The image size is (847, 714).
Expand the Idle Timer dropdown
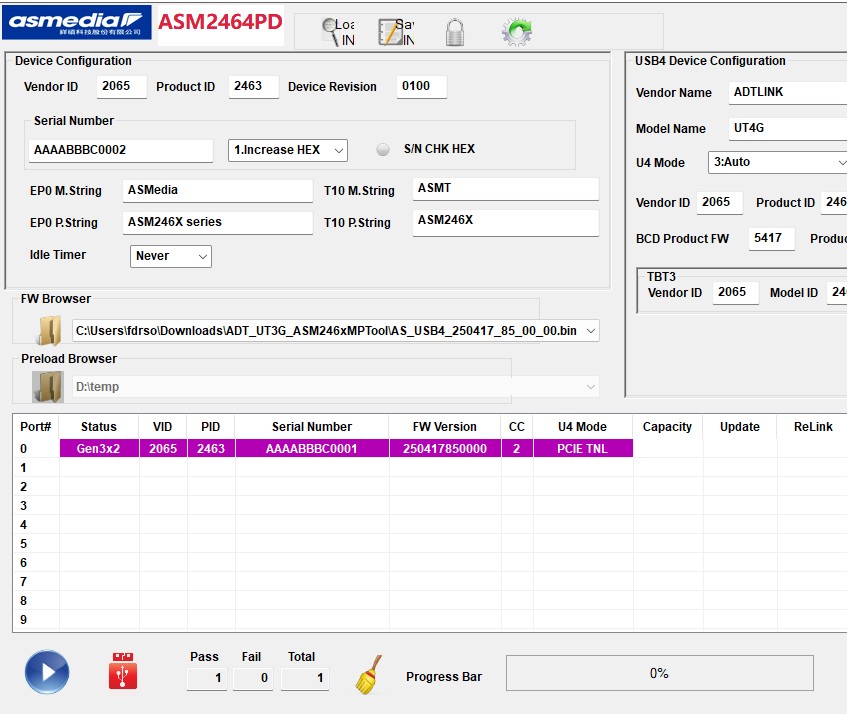click(171, 256)
